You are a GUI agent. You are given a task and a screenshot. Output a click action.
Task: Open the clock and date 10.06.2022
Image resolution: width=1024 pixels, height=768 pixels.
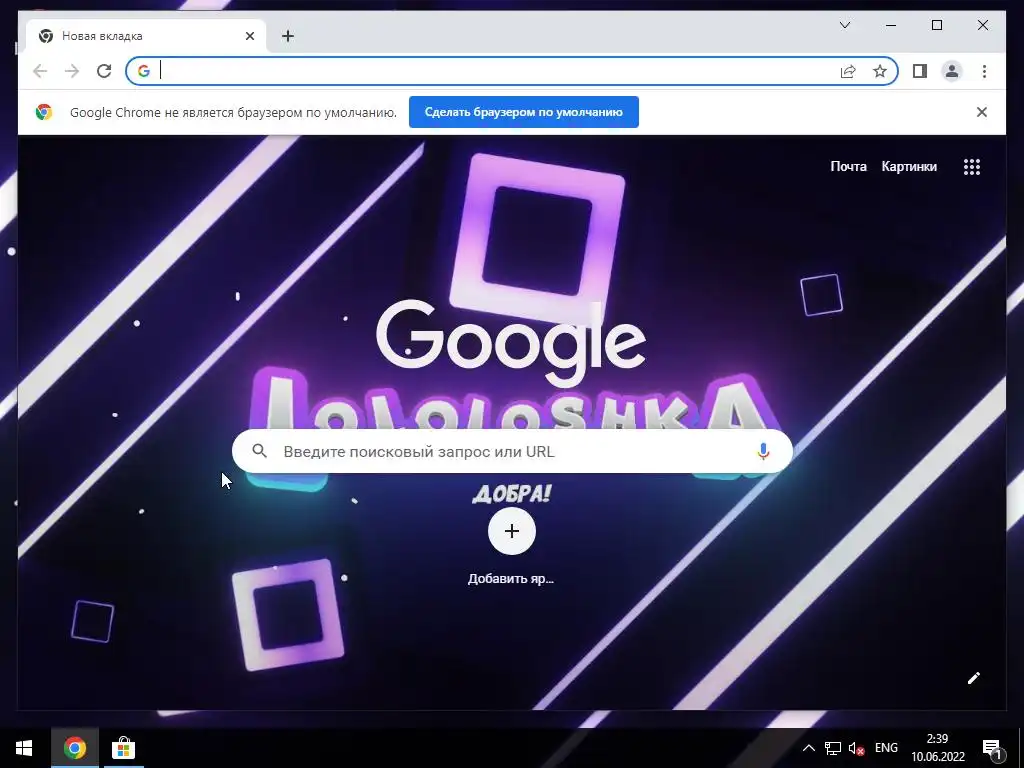[x=938, y=748]
